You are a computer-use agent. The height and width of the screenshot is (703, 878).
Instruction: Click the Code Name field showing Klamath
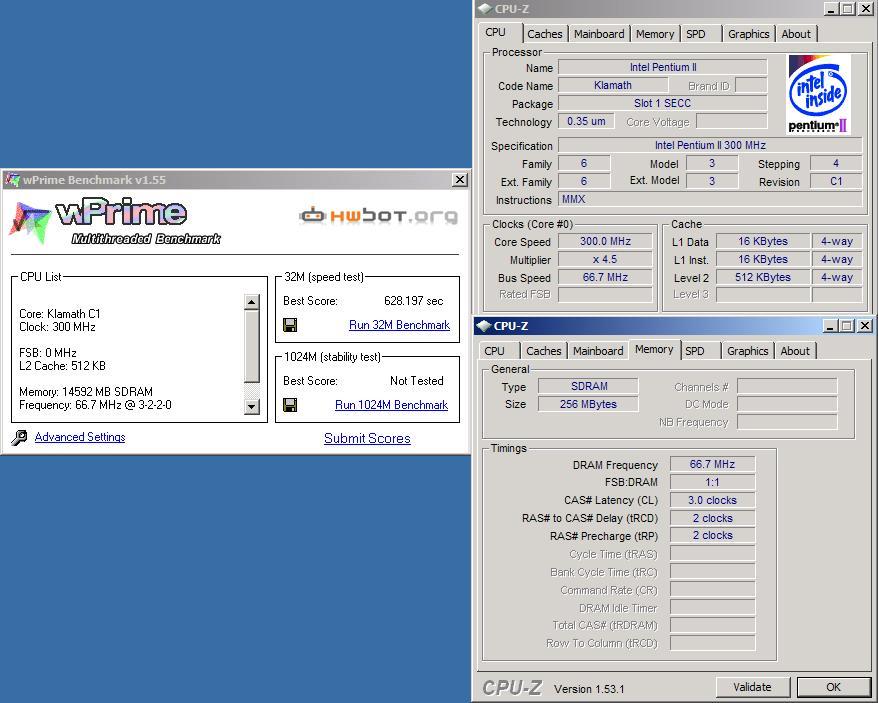[613, 85]
